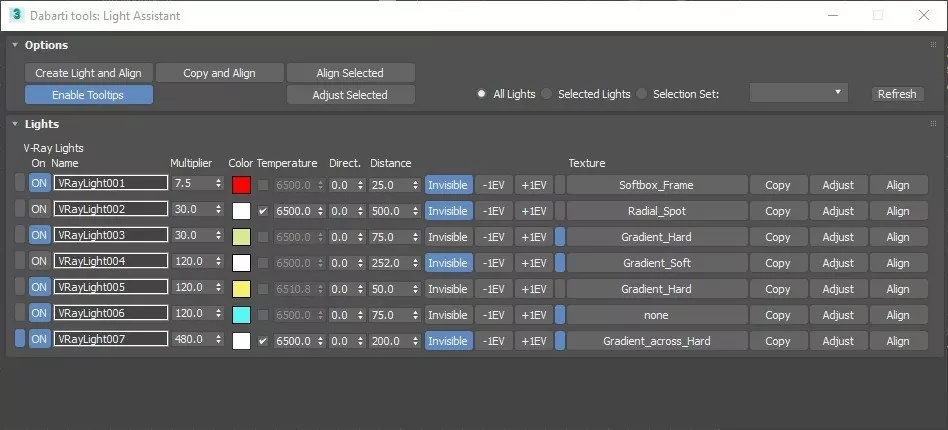
Task: Click the VRayLight004 name field
Action: pos(110,263)
